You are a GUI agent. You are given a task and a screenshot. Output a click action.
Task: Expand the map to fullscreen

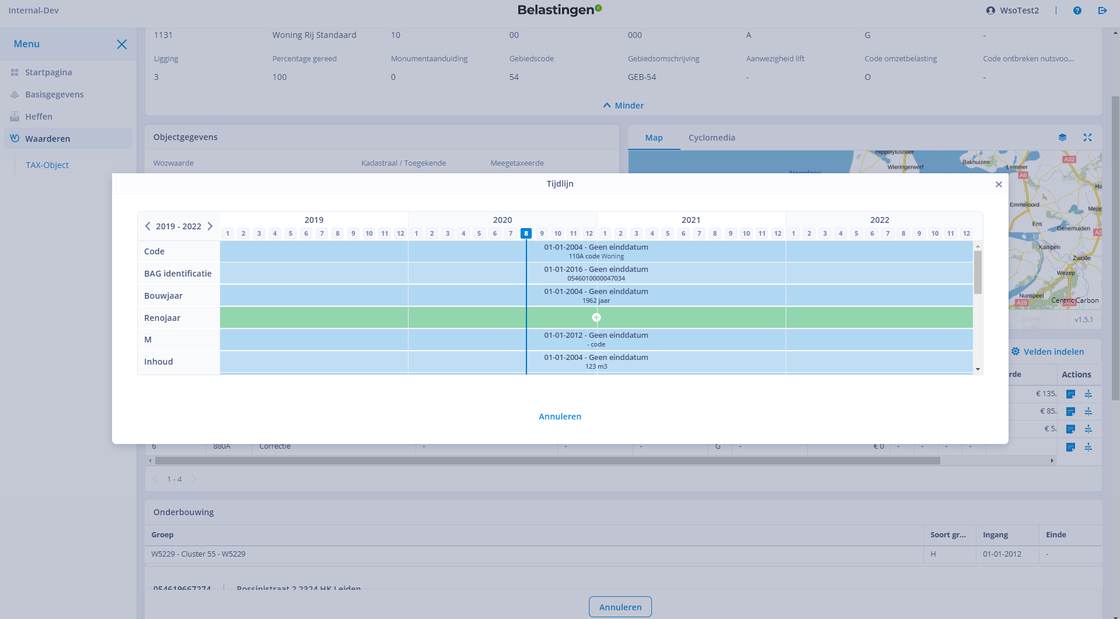(x=1087, y=138)
